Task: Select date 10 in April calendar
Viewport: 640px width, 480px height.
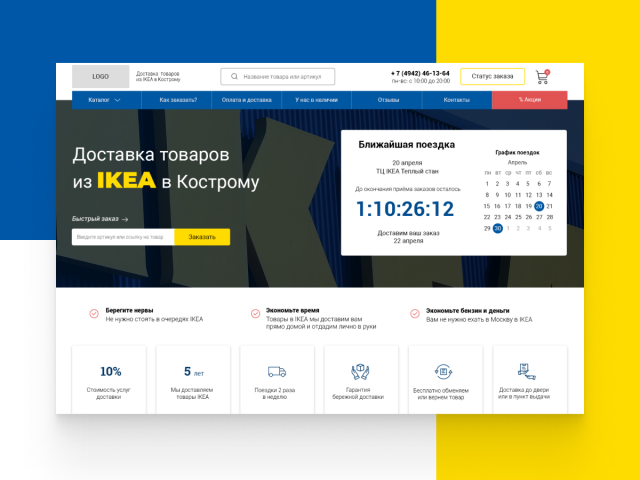Action: 508,195
